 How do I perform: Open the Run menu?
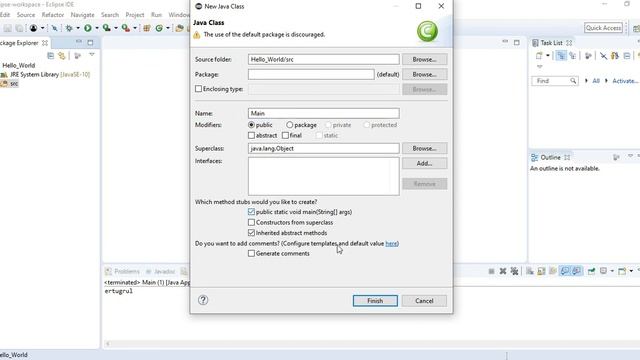pyautogui.click(x=156, y=15)
